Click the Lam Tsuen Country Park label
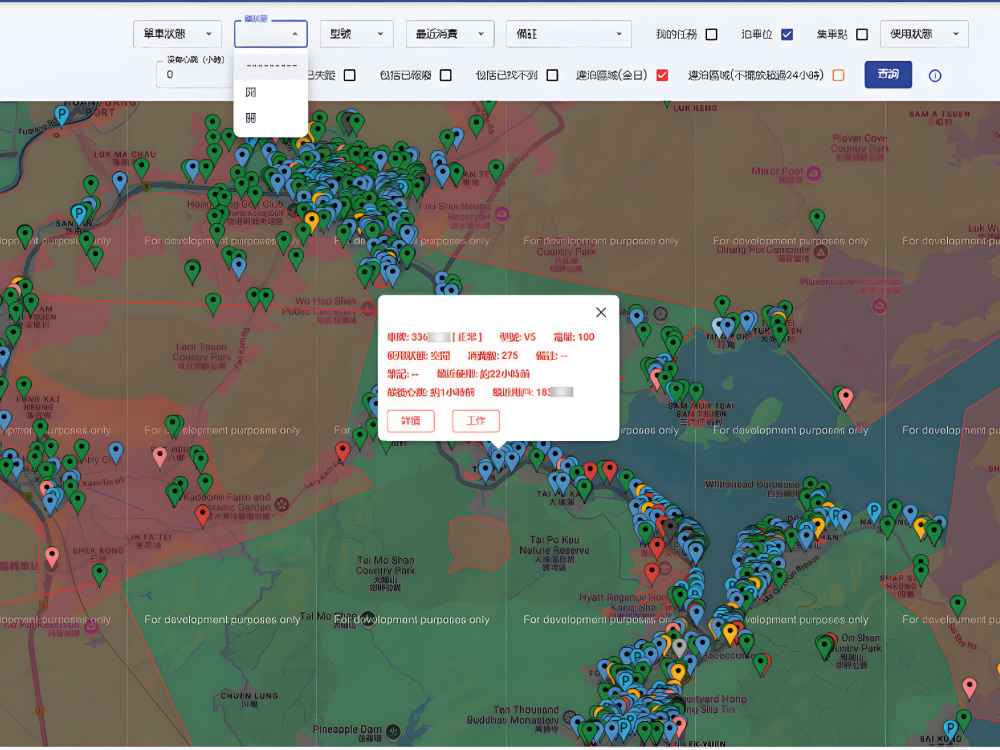 (x=202, y=355)
